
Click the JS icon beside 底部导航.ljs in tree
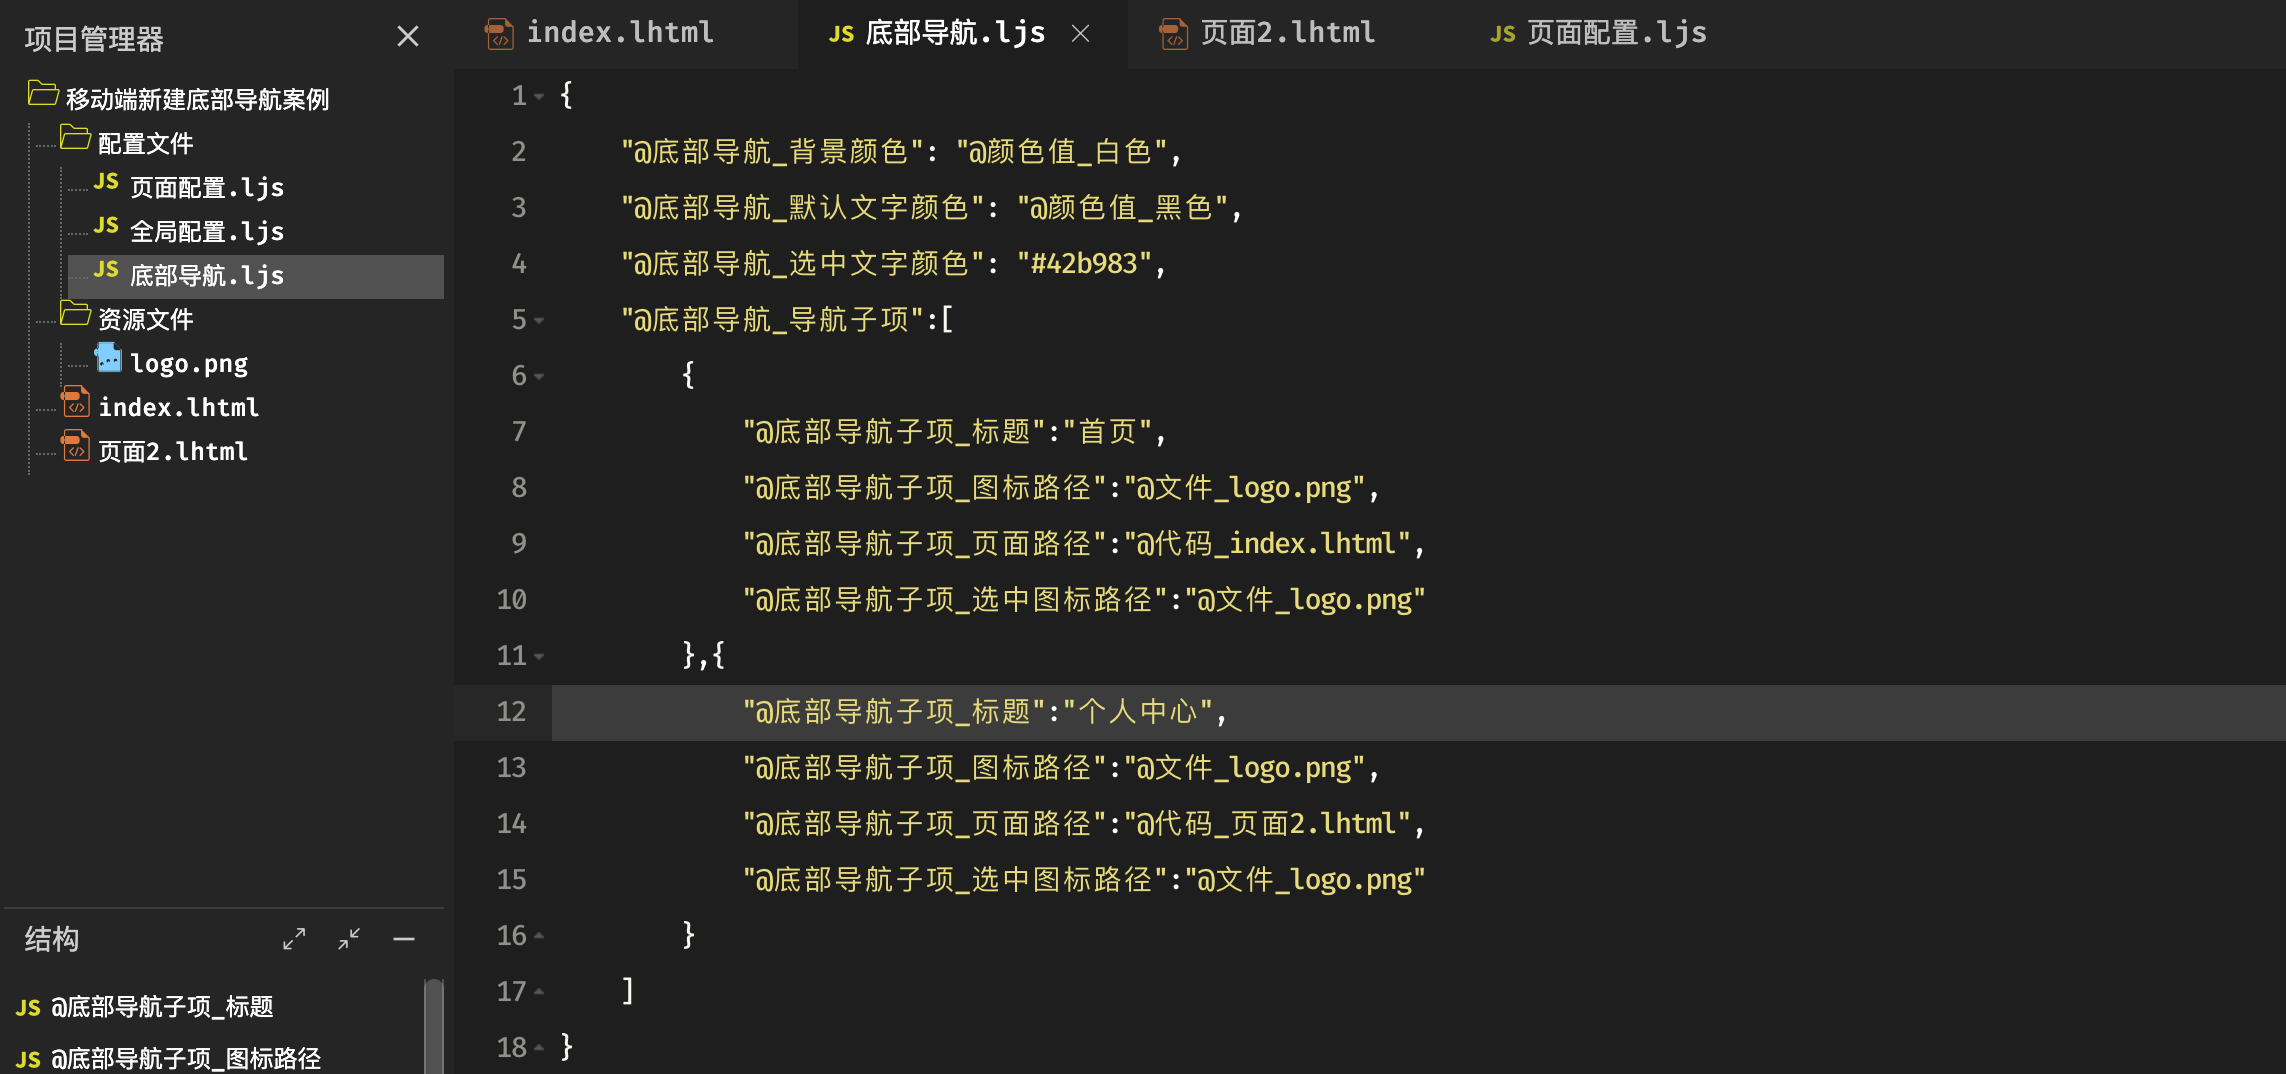pyautogui.click(x=106, y=270)
